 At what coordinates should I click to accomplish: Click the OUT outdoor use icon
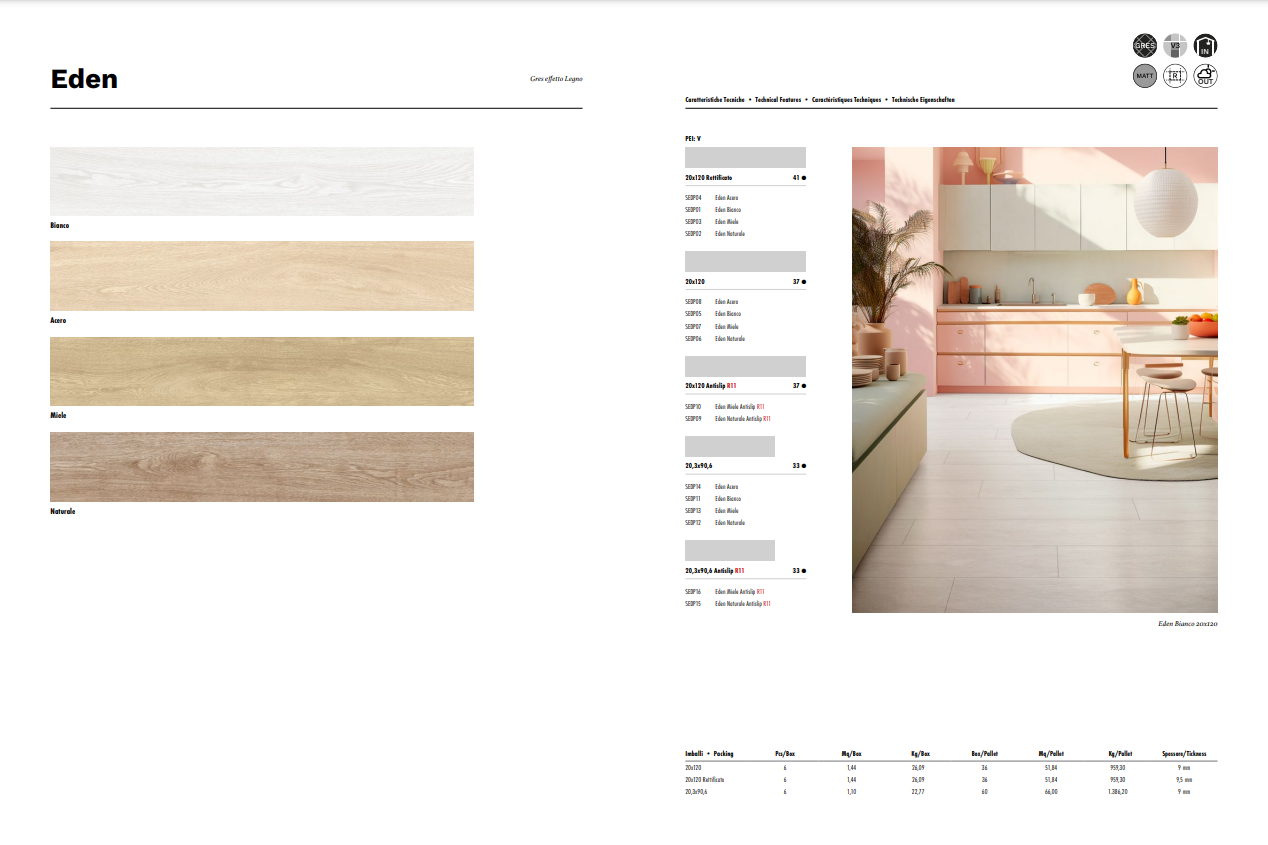tap(1206, 76)
